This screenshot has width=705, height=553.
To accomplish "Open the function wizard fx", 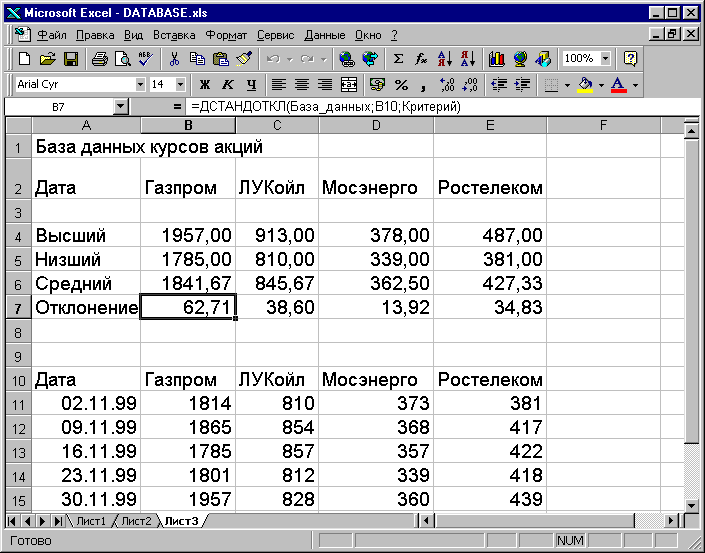I will point(421,59).
